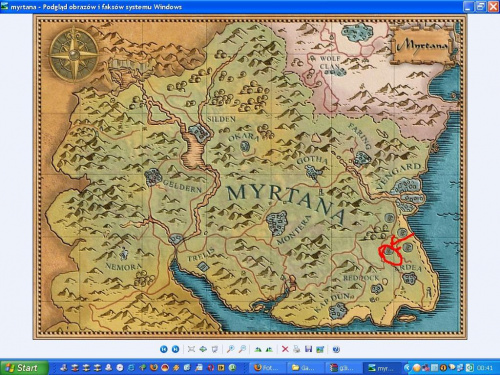Open image for editing
This screenshot has height=375, width=500.
pos(320,349)
